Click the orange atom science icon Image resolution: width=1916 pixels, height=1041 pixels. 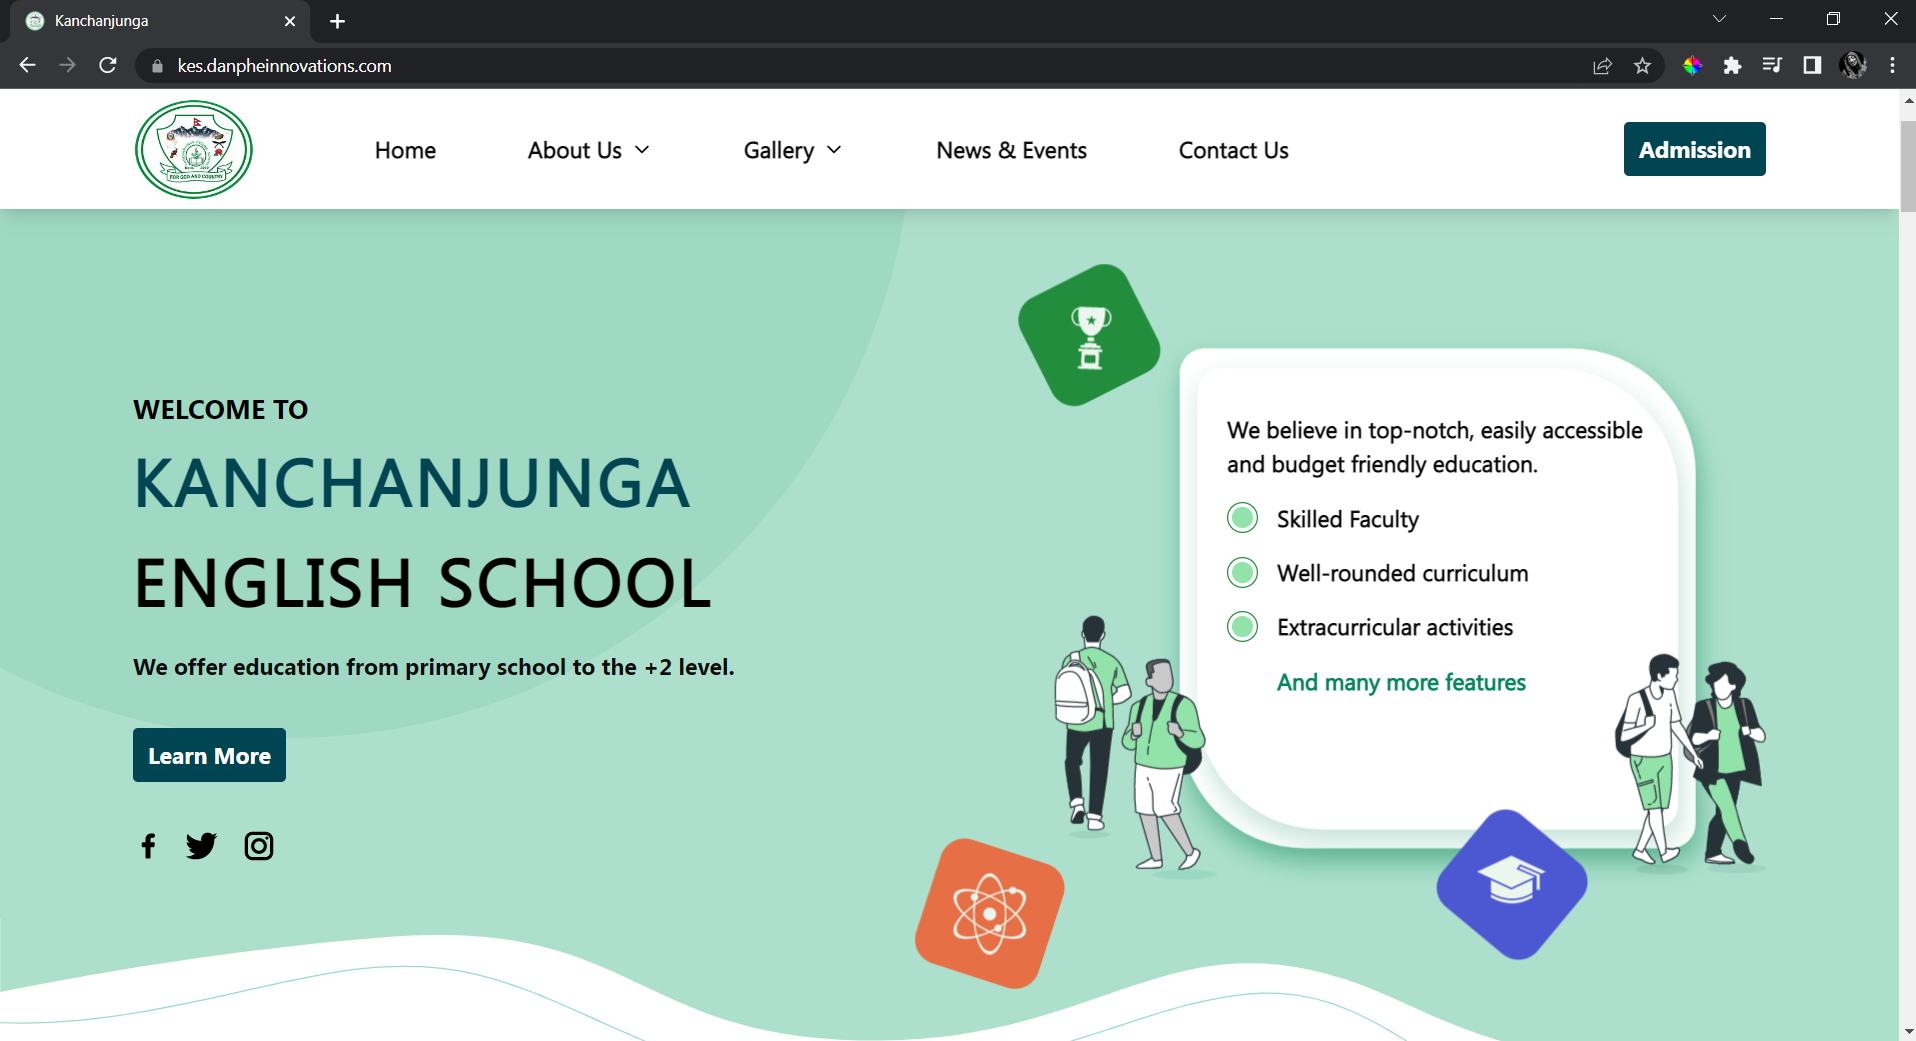coord(989,914)
